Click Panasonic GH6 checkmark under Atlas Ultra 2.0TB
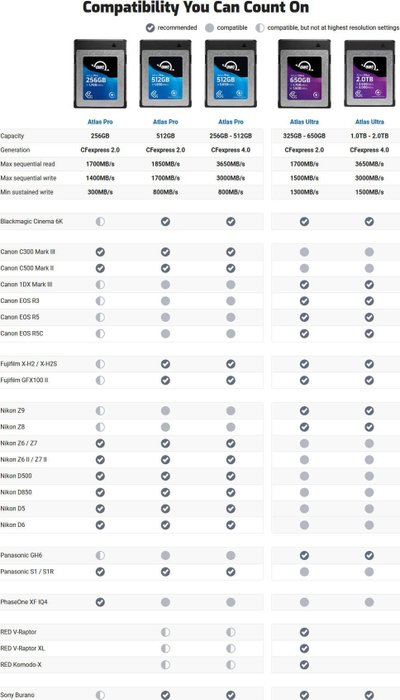Image resolution: width=400 pixels, height=700 pixels. (369, 555)
